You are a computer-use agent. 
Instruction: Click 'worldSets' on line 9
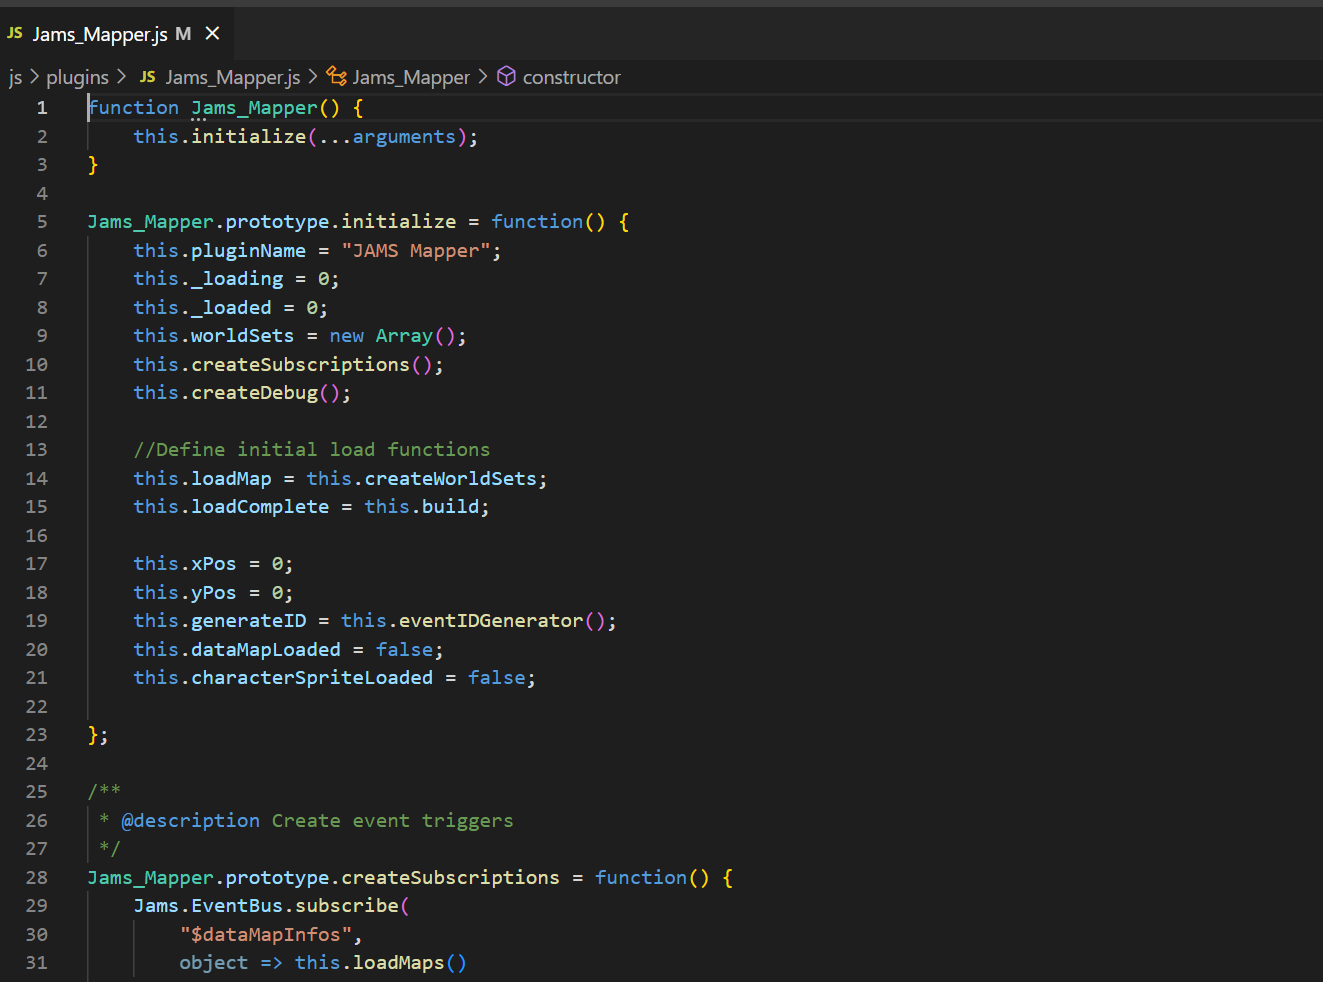click(x=243, y=336)
